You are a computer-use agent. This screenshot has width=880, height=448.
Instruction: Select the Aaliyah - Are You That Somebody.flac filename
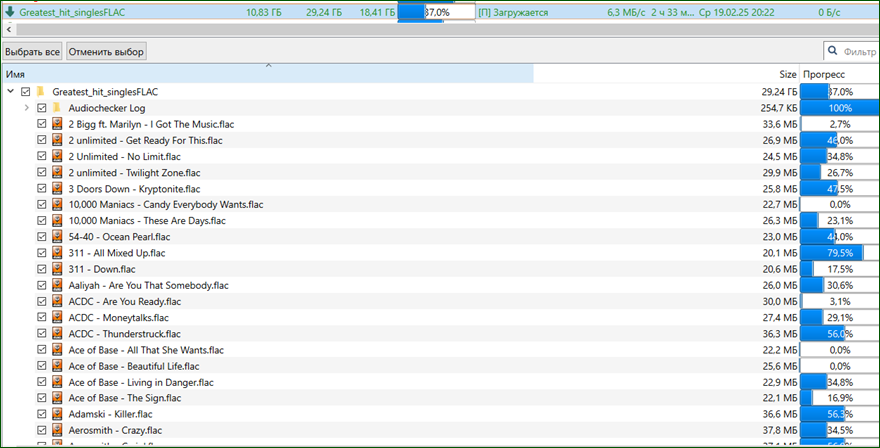point(149,286)
